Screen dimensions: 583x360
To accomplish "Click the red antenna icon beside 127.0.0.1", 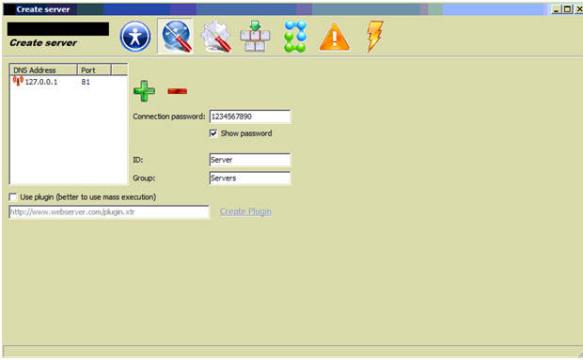I will pyautogui.click(x=18, y=81).
